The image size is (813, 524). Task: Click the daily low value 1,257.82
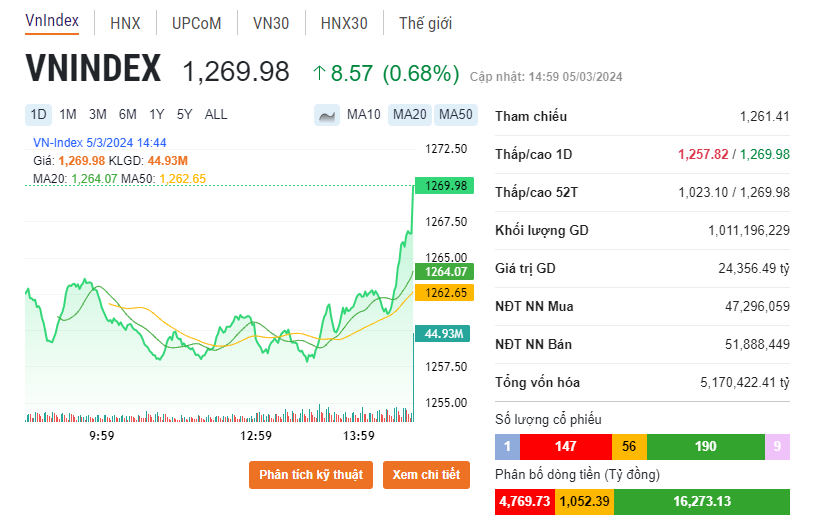(x=703, y=154)
